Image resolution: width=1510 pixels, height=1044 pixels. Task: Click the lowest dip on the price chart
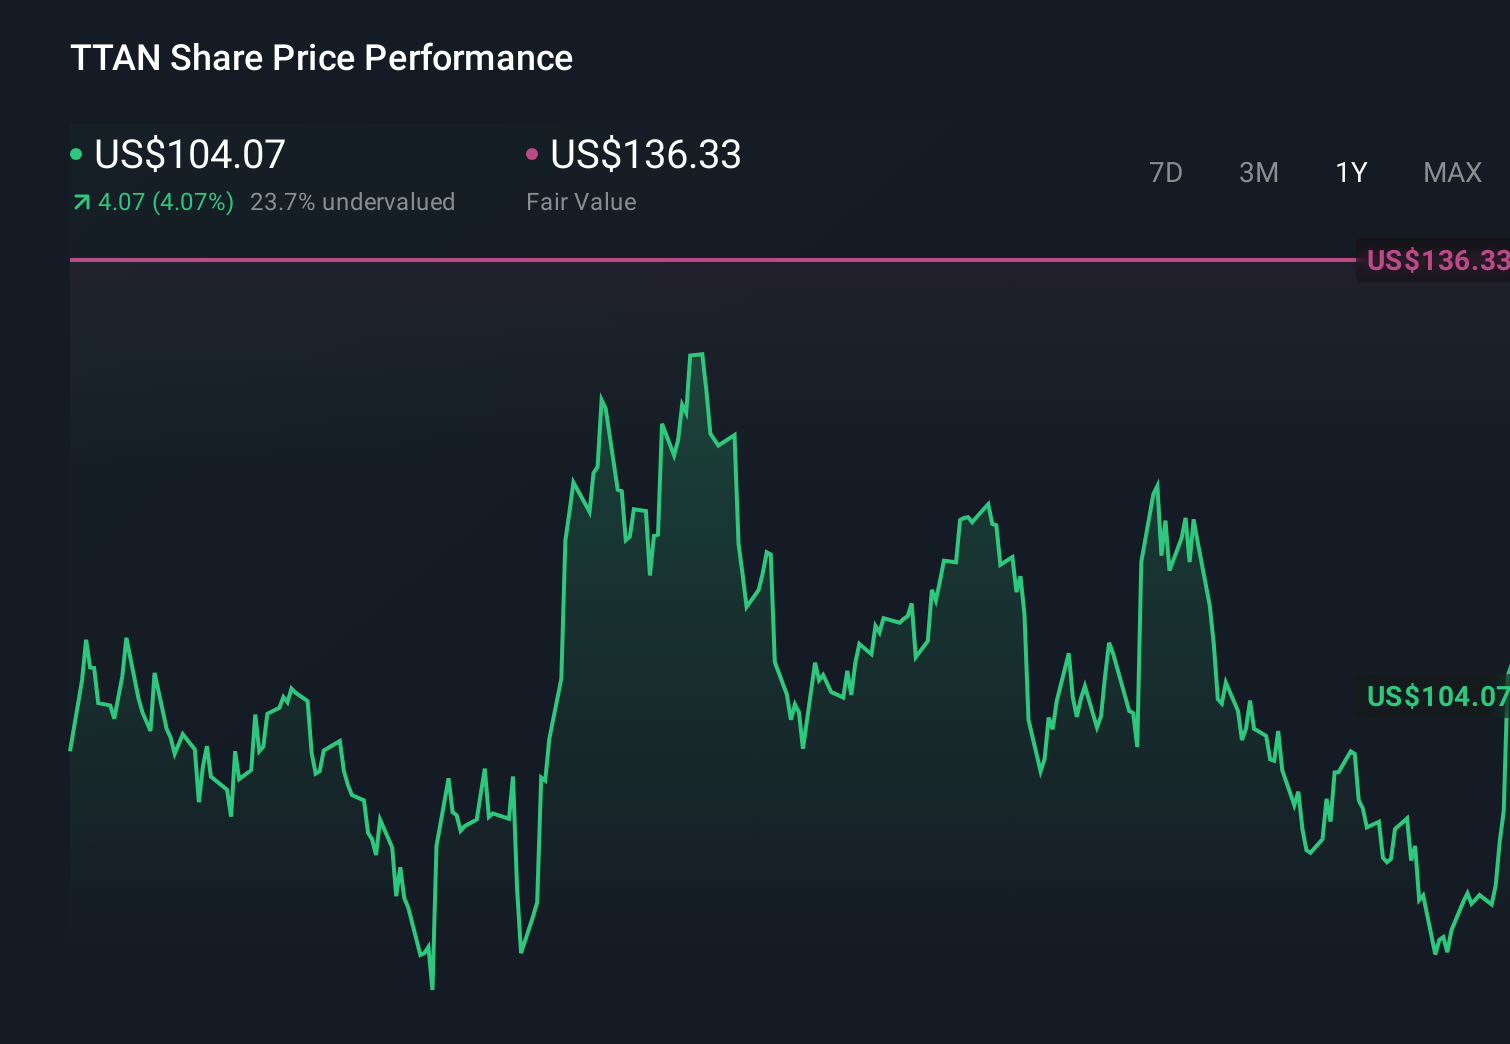pyautogui.click(x=431, y=988)
